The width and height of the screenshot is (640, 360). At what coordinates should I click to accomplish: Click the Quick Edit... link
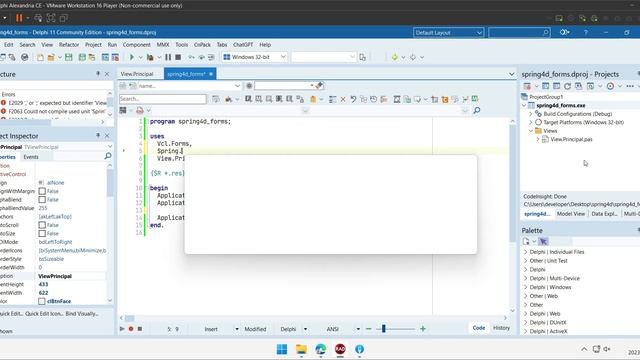[11, 313]
